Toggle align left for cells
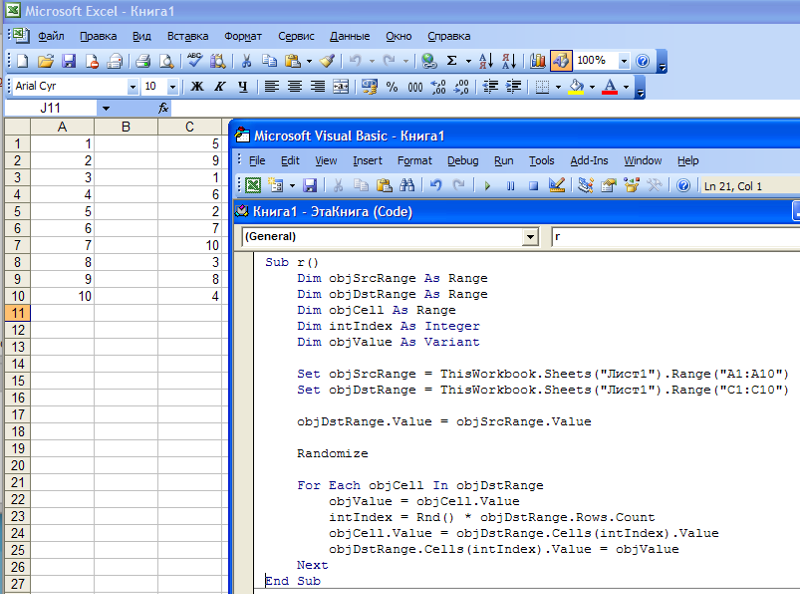 click(271, 87)
